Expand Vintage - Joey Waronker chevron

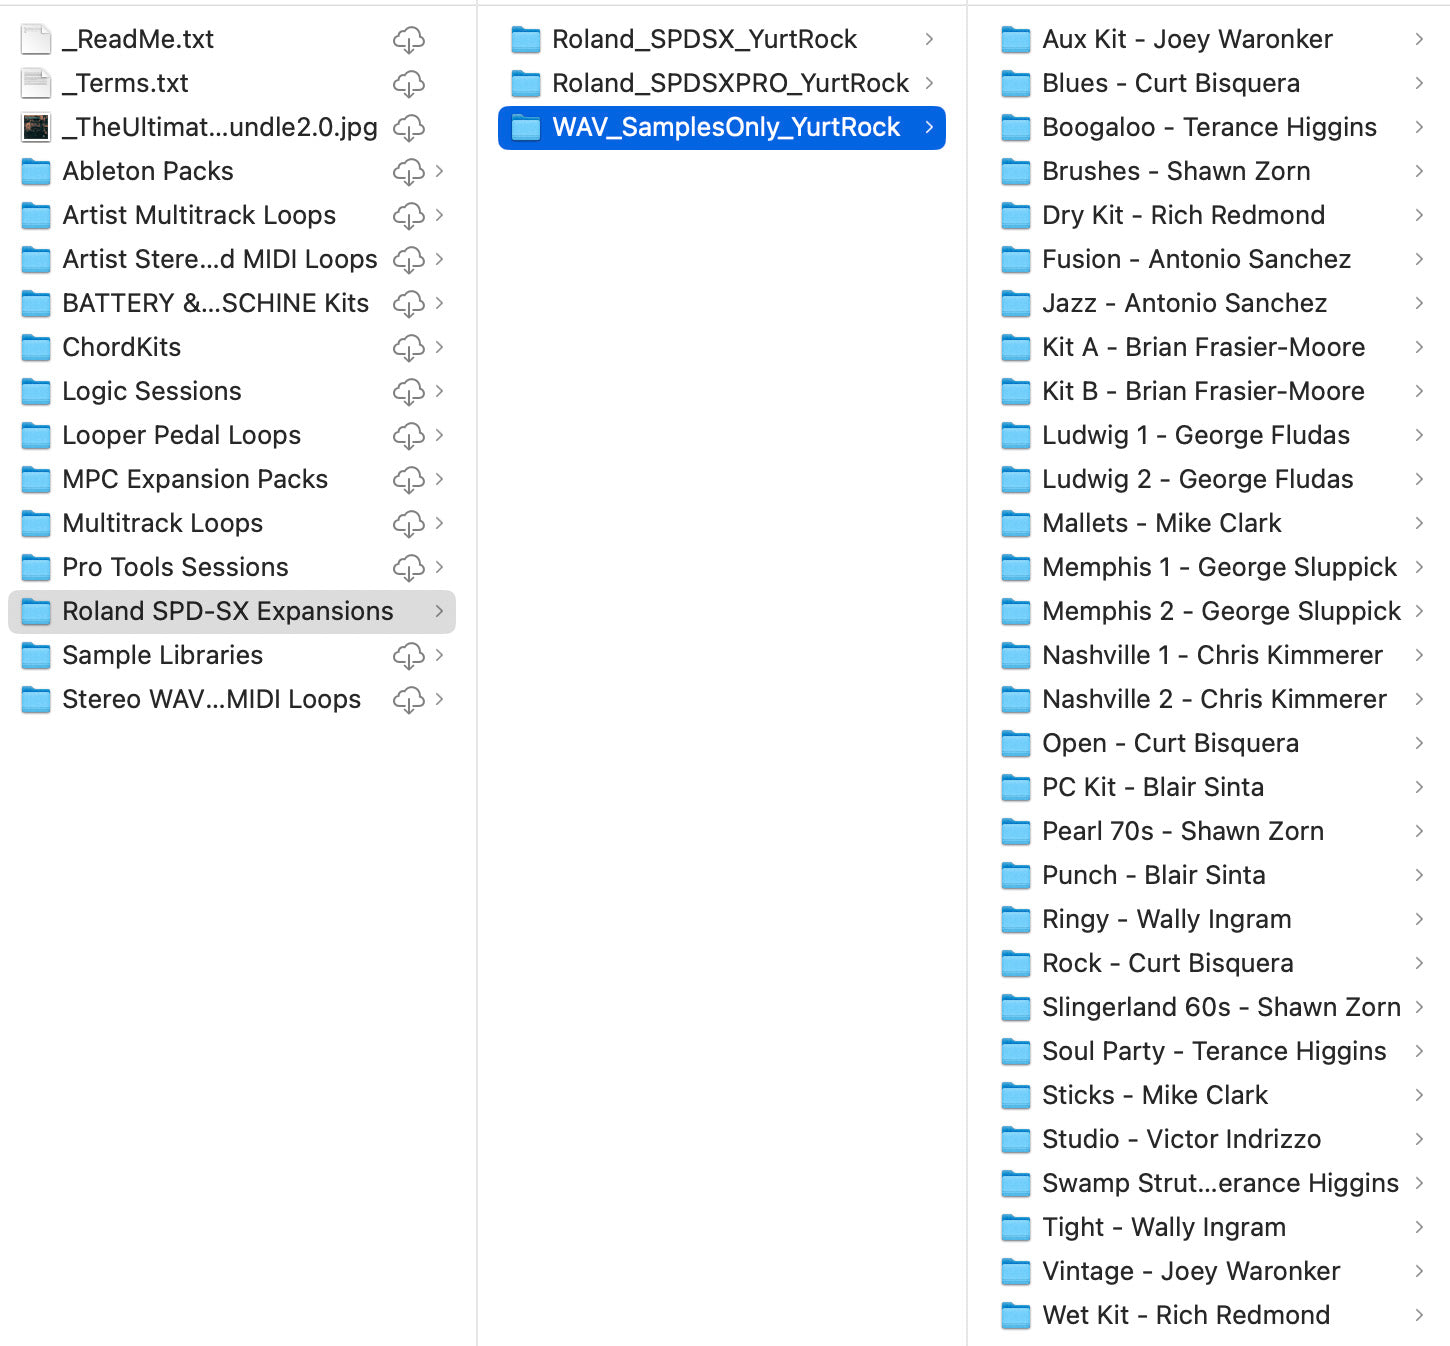tap(1419, 1271)
